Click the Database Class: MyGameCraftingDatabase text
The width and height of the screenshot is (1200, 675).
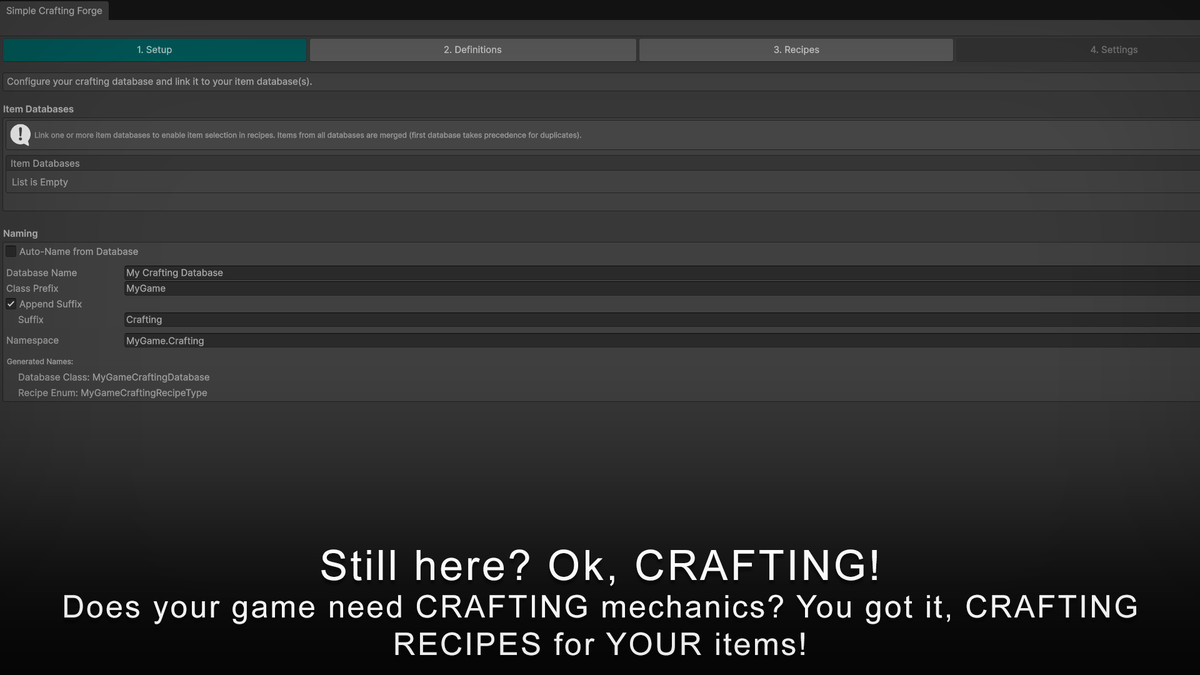(x=113, y=377)
